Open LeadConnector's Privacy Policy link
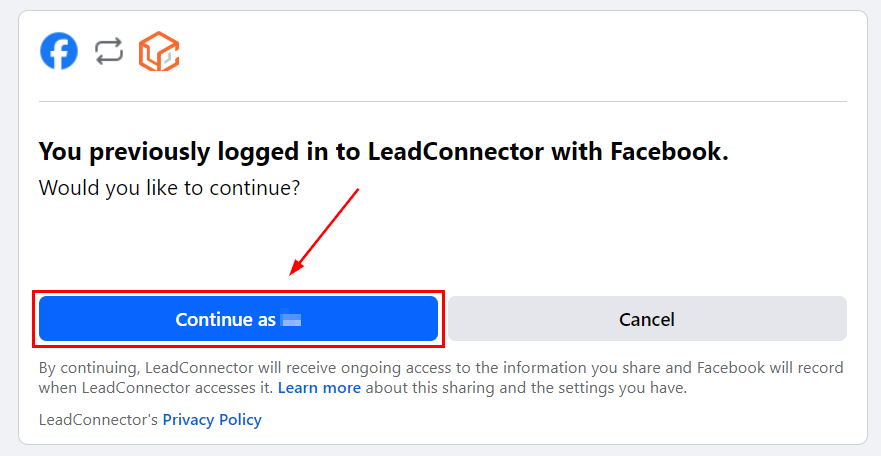881x456 pixels. tap(212, 419)
